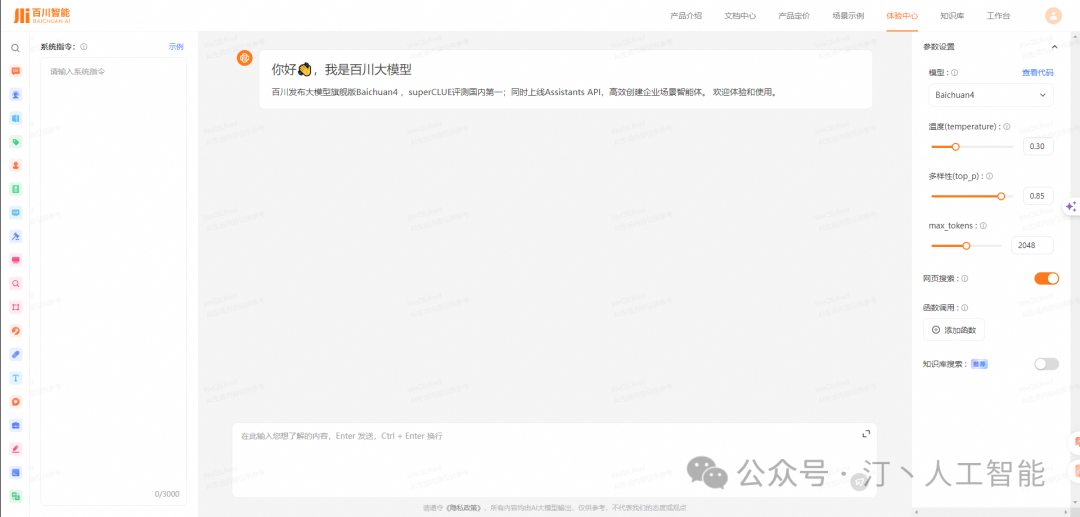Image resolution: width=1080 pixels, height=517 pixels.
Task: Click 查看代码 view code link
Action: click(1037, 72)
